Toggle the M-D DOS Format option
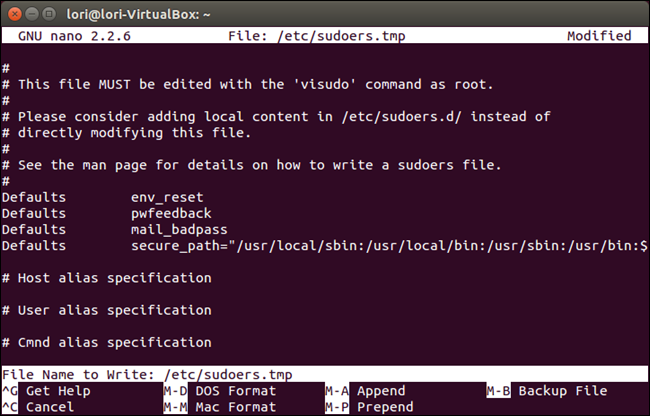The width and height of the screenshot is (650, 416). pos(219,391)
